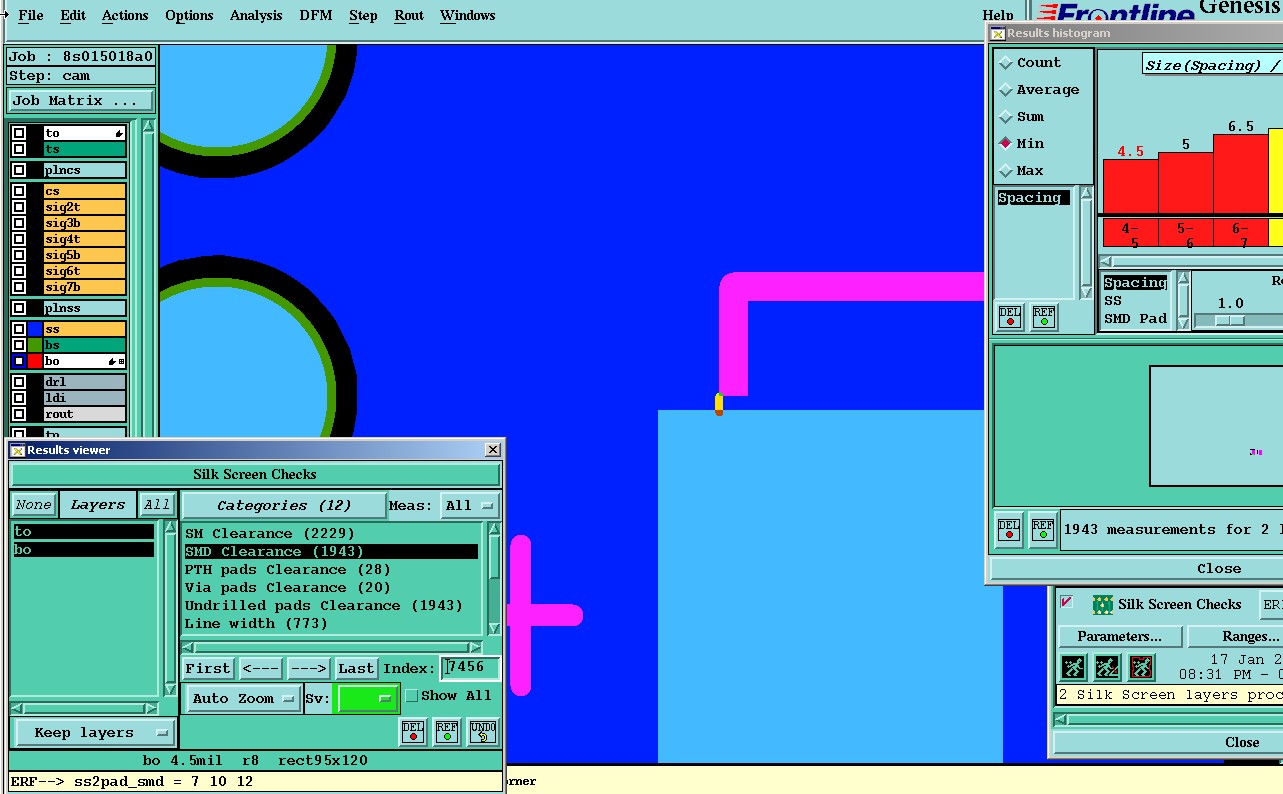
Task: Toggle display checkbox for layer drl
Action: [x=19, y=382]
